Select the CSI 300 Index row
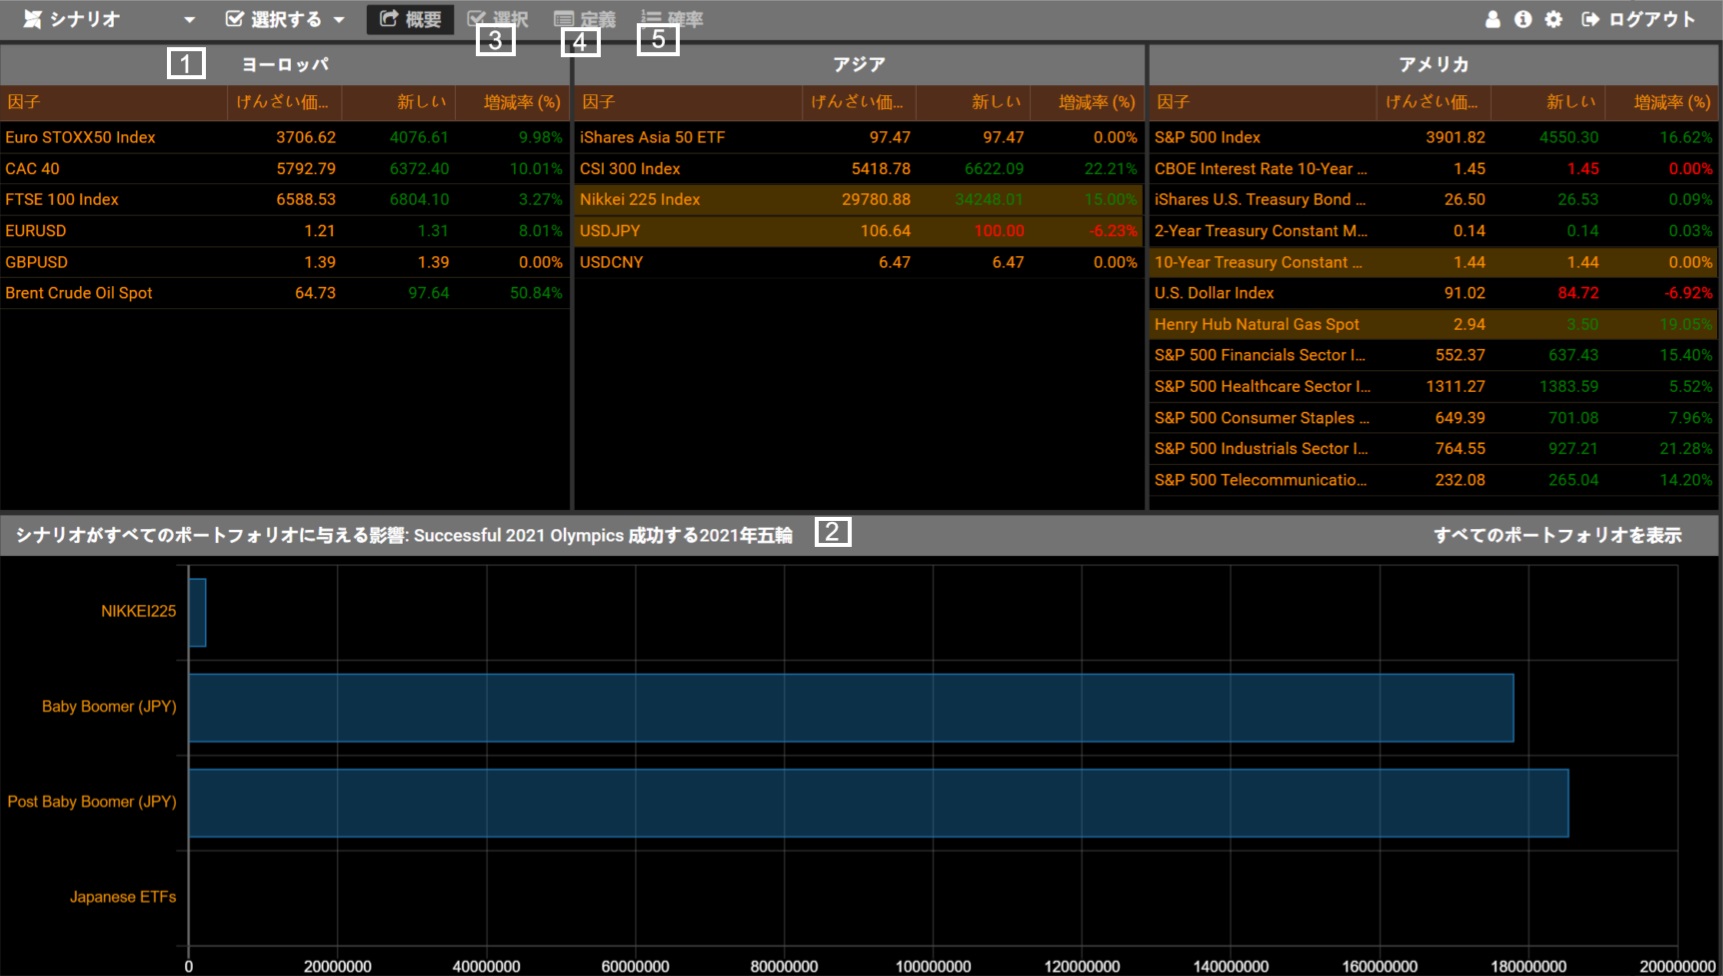This screenshot has width=1723, height=976. pyautogui.click(x=859, y=168)
